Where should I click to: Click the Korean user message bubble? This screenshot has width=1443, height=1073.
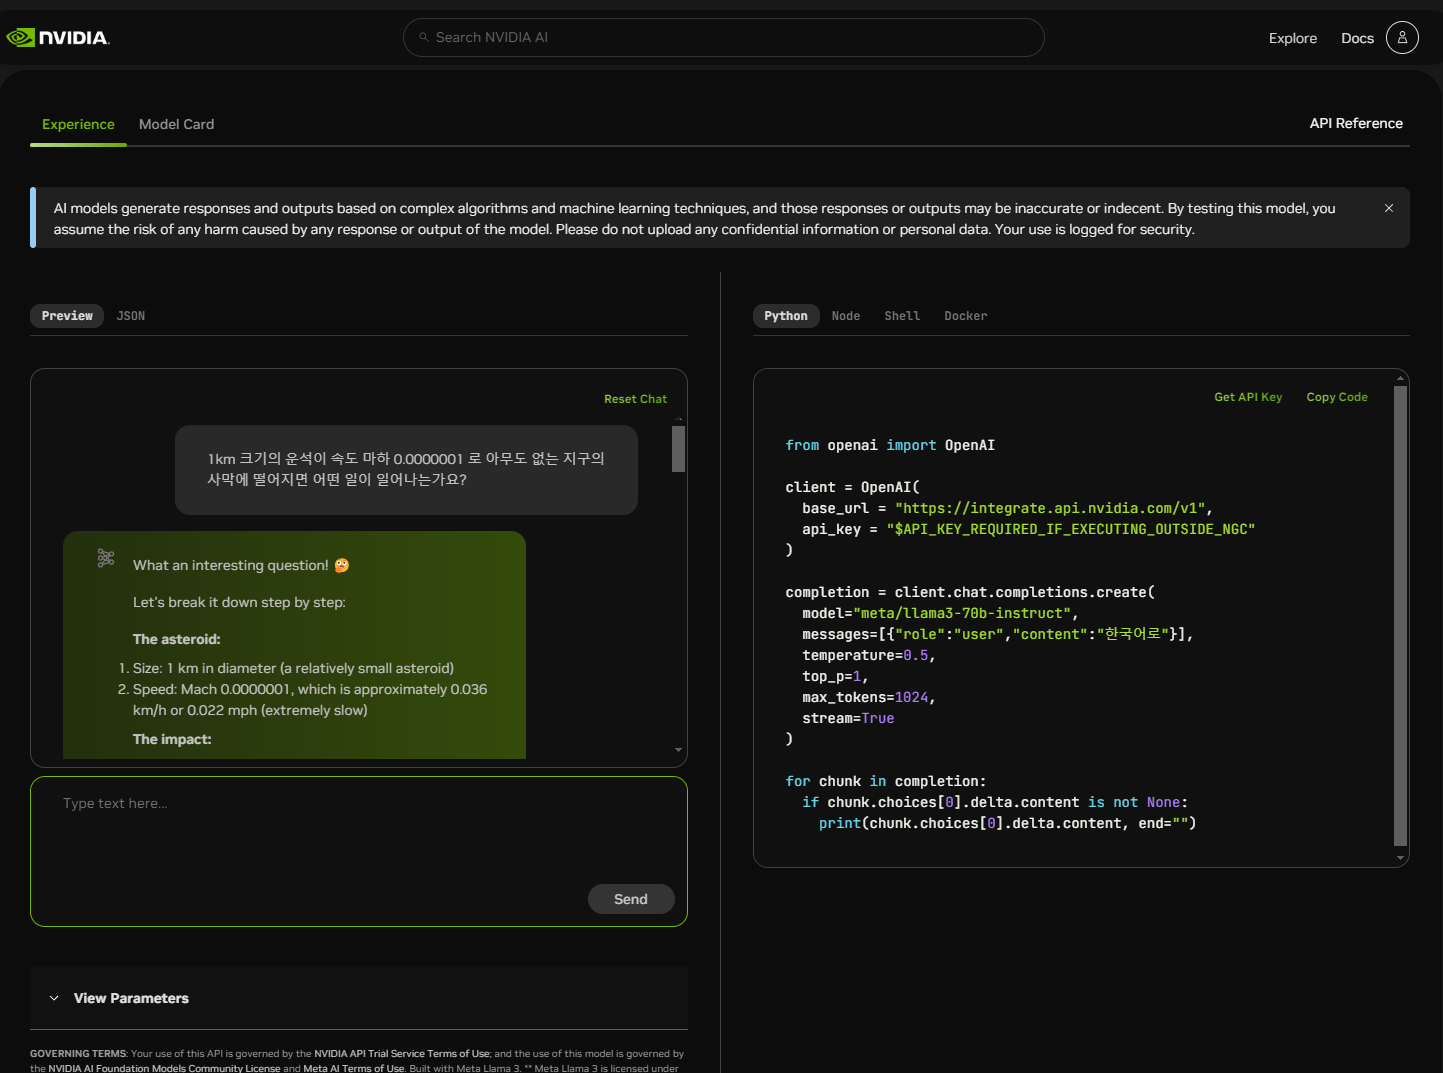[406, 470]
